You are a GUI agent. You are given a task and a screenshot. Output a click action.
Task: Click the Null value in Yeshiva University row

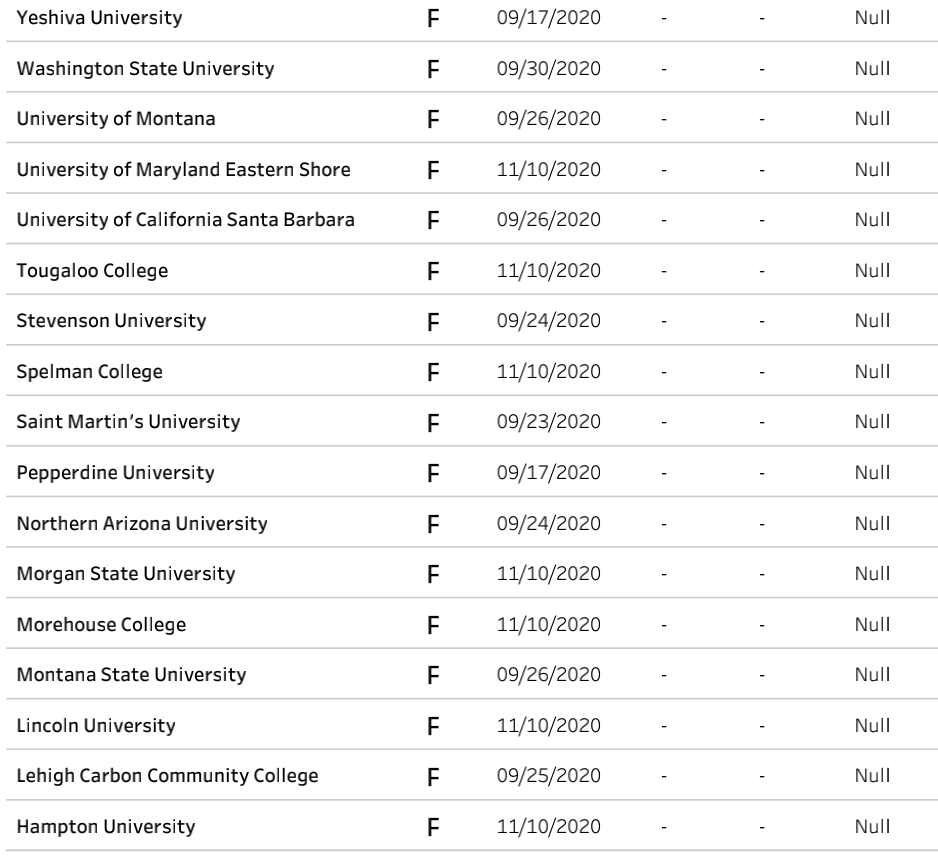pyautogui.click(x=872, y=18)
